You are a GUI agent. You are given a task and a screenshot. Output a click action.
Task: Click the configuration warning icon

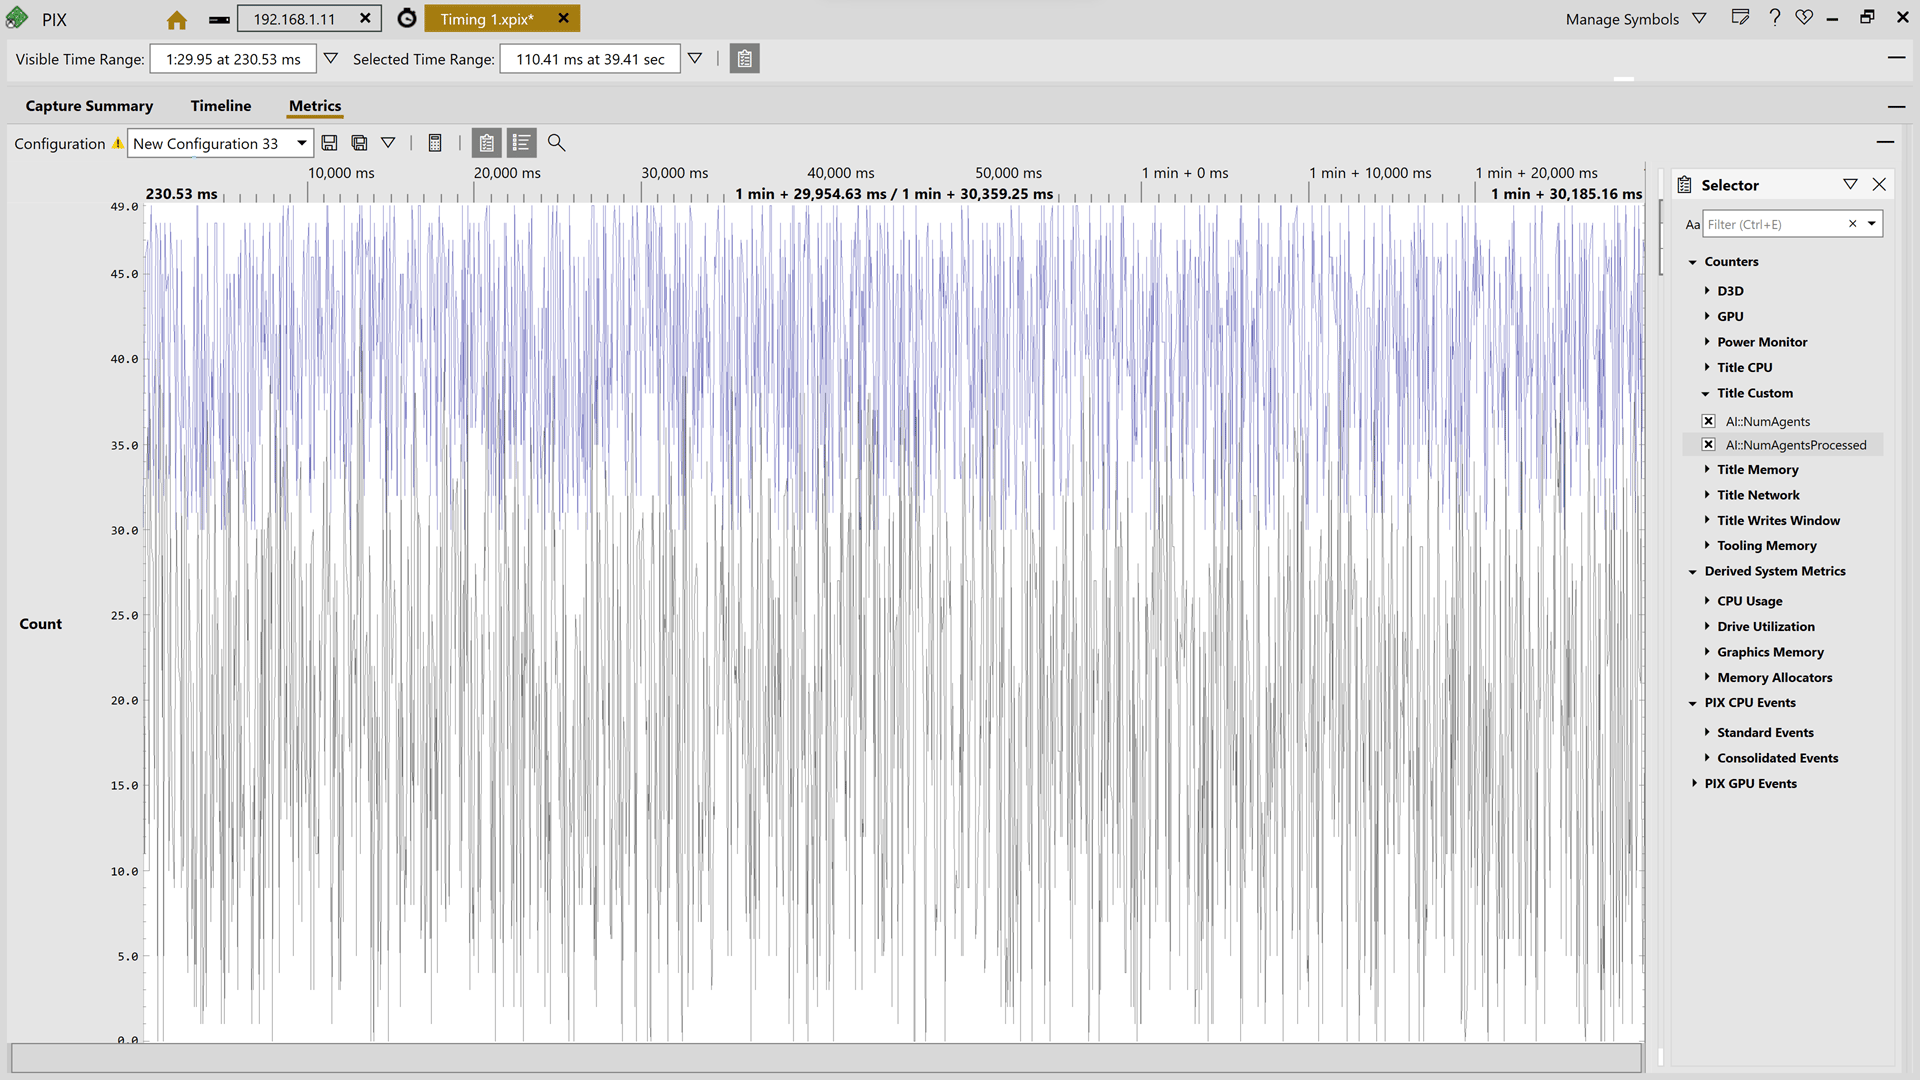click(x=118, y=144)
